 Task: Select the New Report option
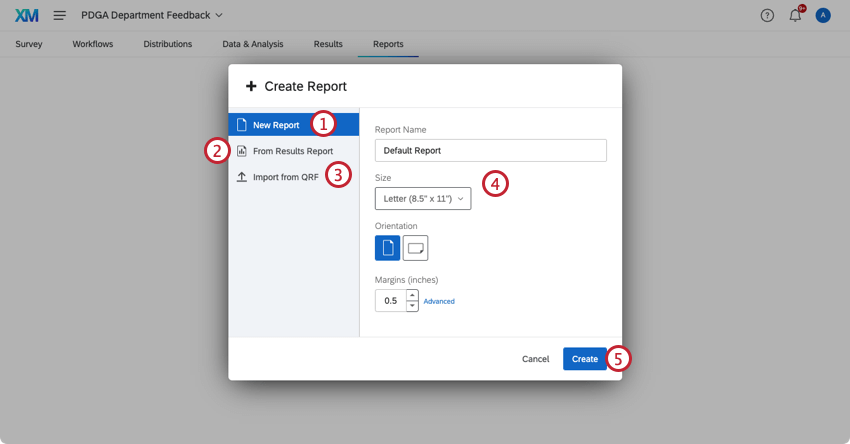(x=293, y=125)
